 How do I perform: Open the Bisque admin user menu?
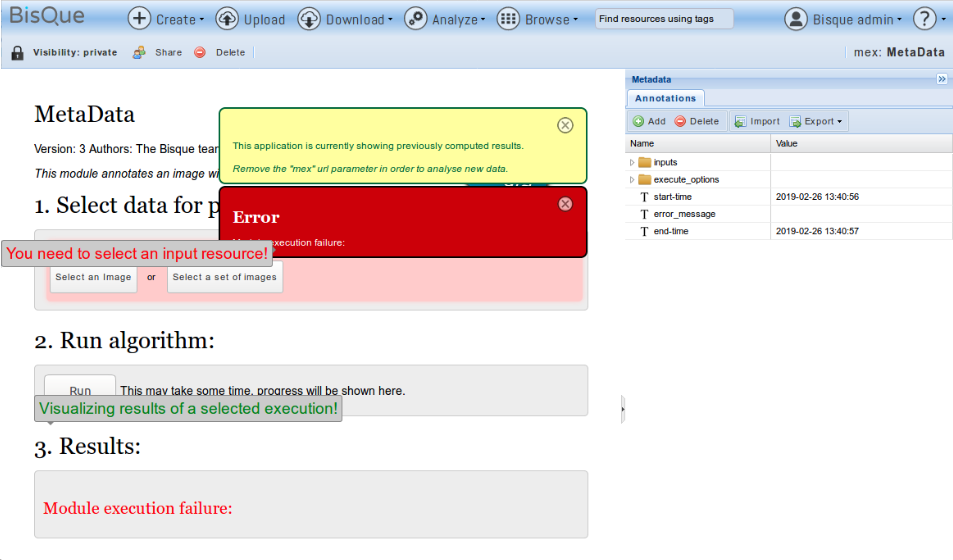(x=844, y=19)
